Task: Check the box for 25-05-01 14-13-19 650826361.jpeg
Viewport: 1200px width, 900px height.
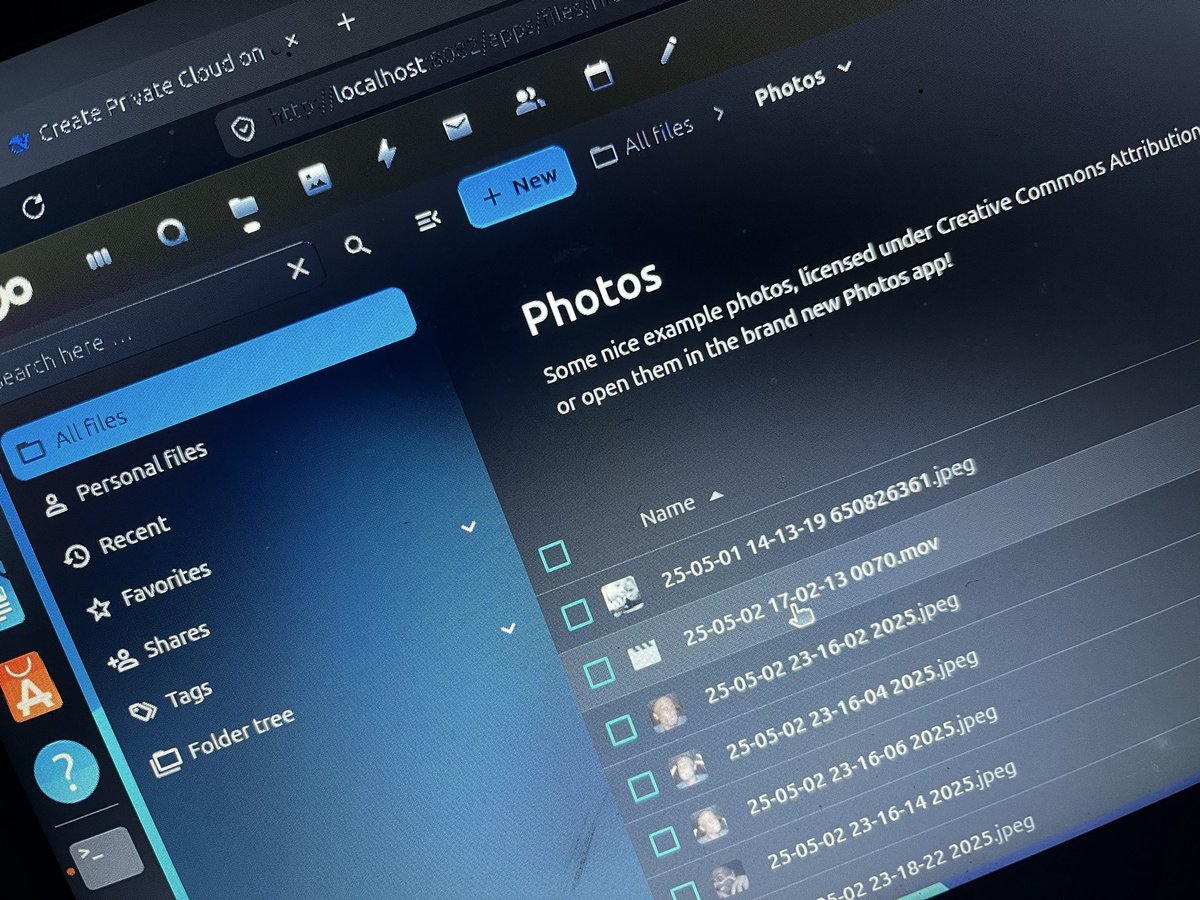Action: [577, 614]
